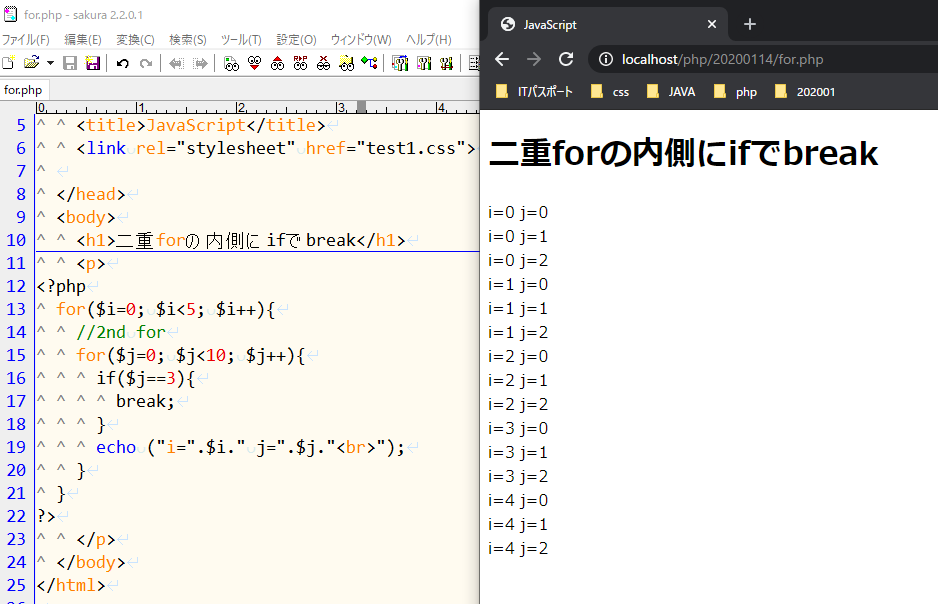
Task: Open a file with the folder icon
Action: tap(31, 63)
